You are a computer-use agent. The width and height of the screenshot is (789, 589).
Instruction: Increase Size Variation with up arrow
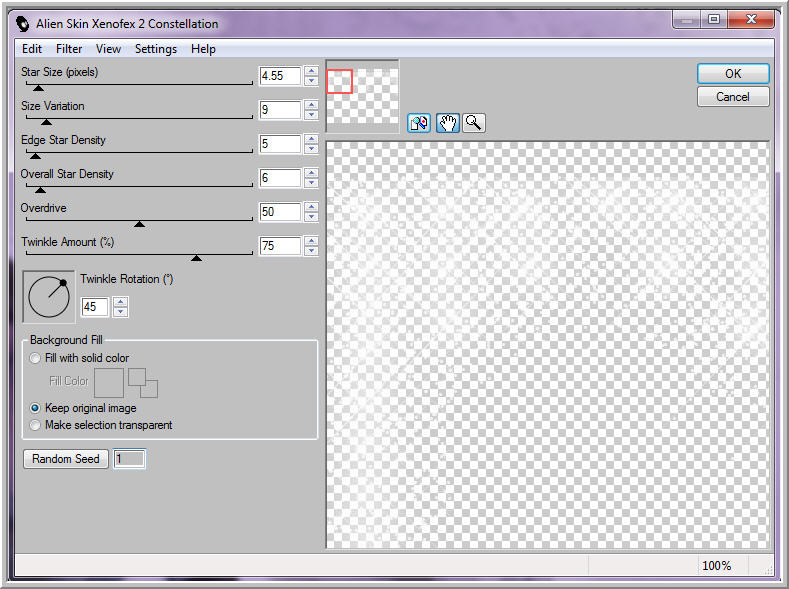tap(311, 105)
